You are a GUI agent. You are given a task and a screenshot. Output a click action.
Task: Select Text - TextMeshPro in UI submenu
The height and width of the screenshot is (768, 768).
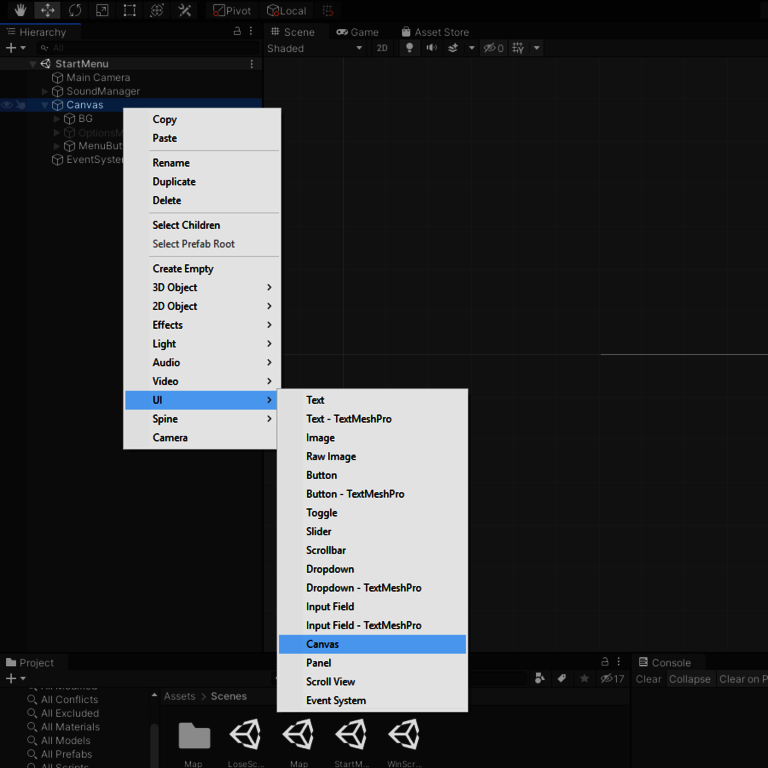(x=372, y=419)
